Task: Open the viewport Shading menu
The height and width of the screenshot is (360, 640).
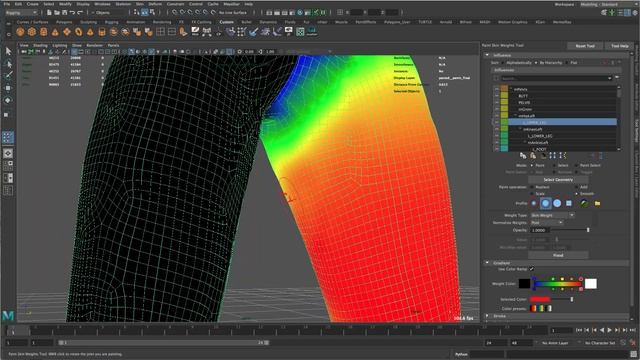Action: click(40, 45)
